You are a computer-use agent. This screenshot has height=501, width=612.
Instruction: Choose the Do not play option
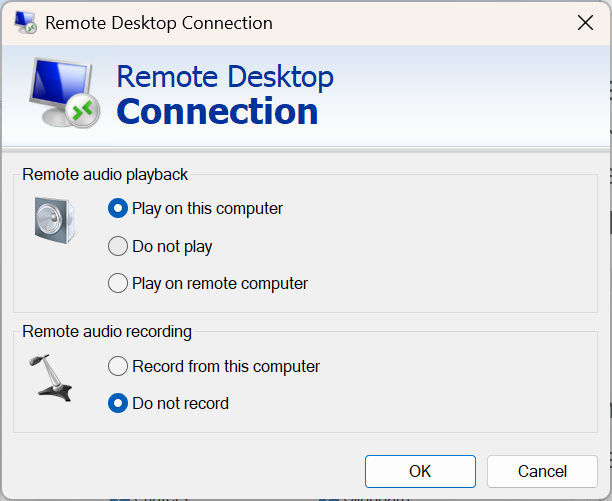click(x=118, y=246)
